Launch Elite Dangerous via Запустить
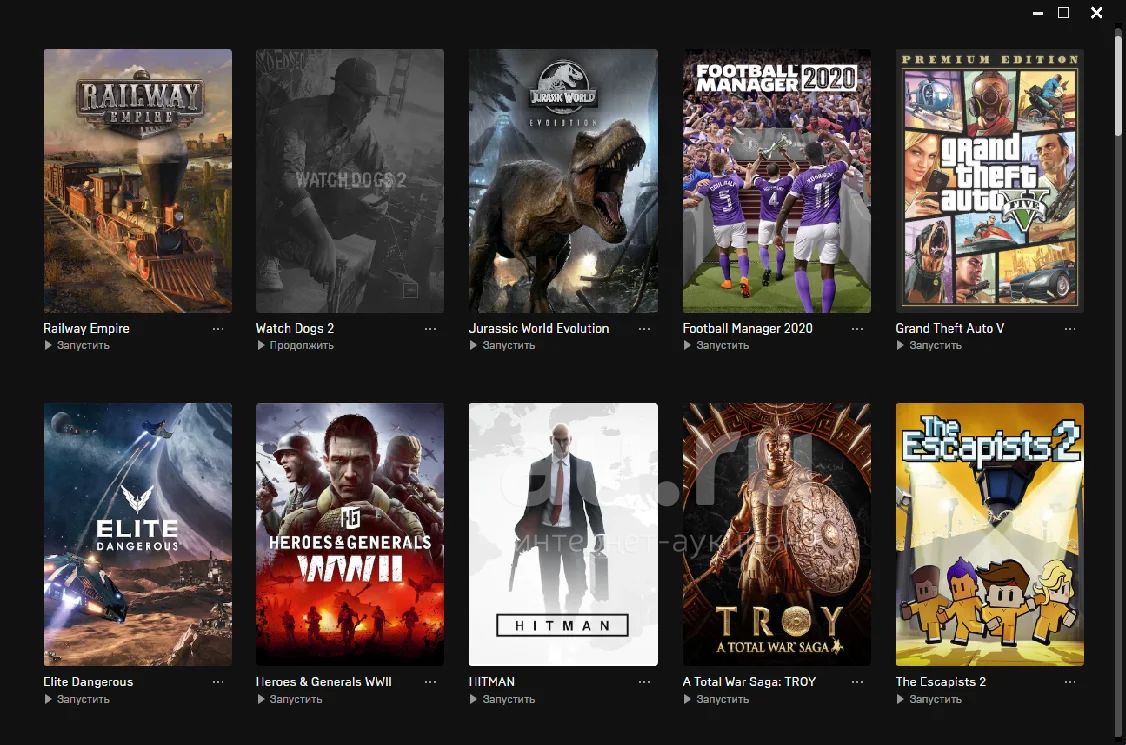This screenshot has width=1126, height=745. coord(77,699)
